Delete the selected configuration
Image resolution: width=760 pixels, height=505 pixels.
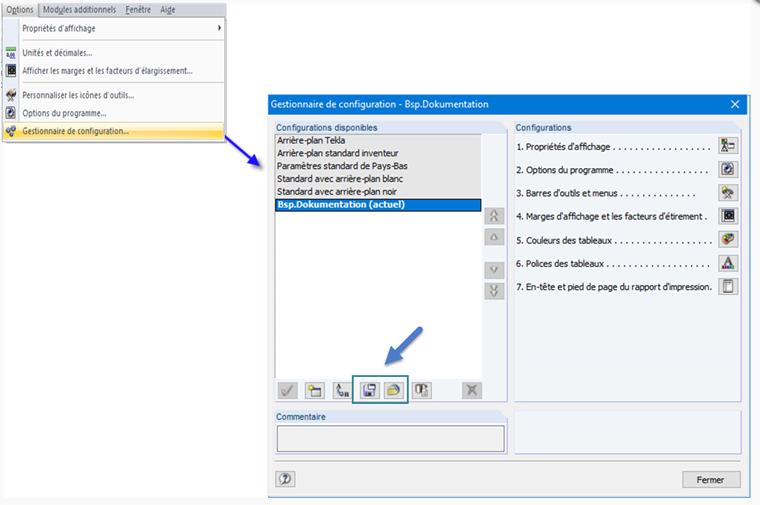[472, 390]
